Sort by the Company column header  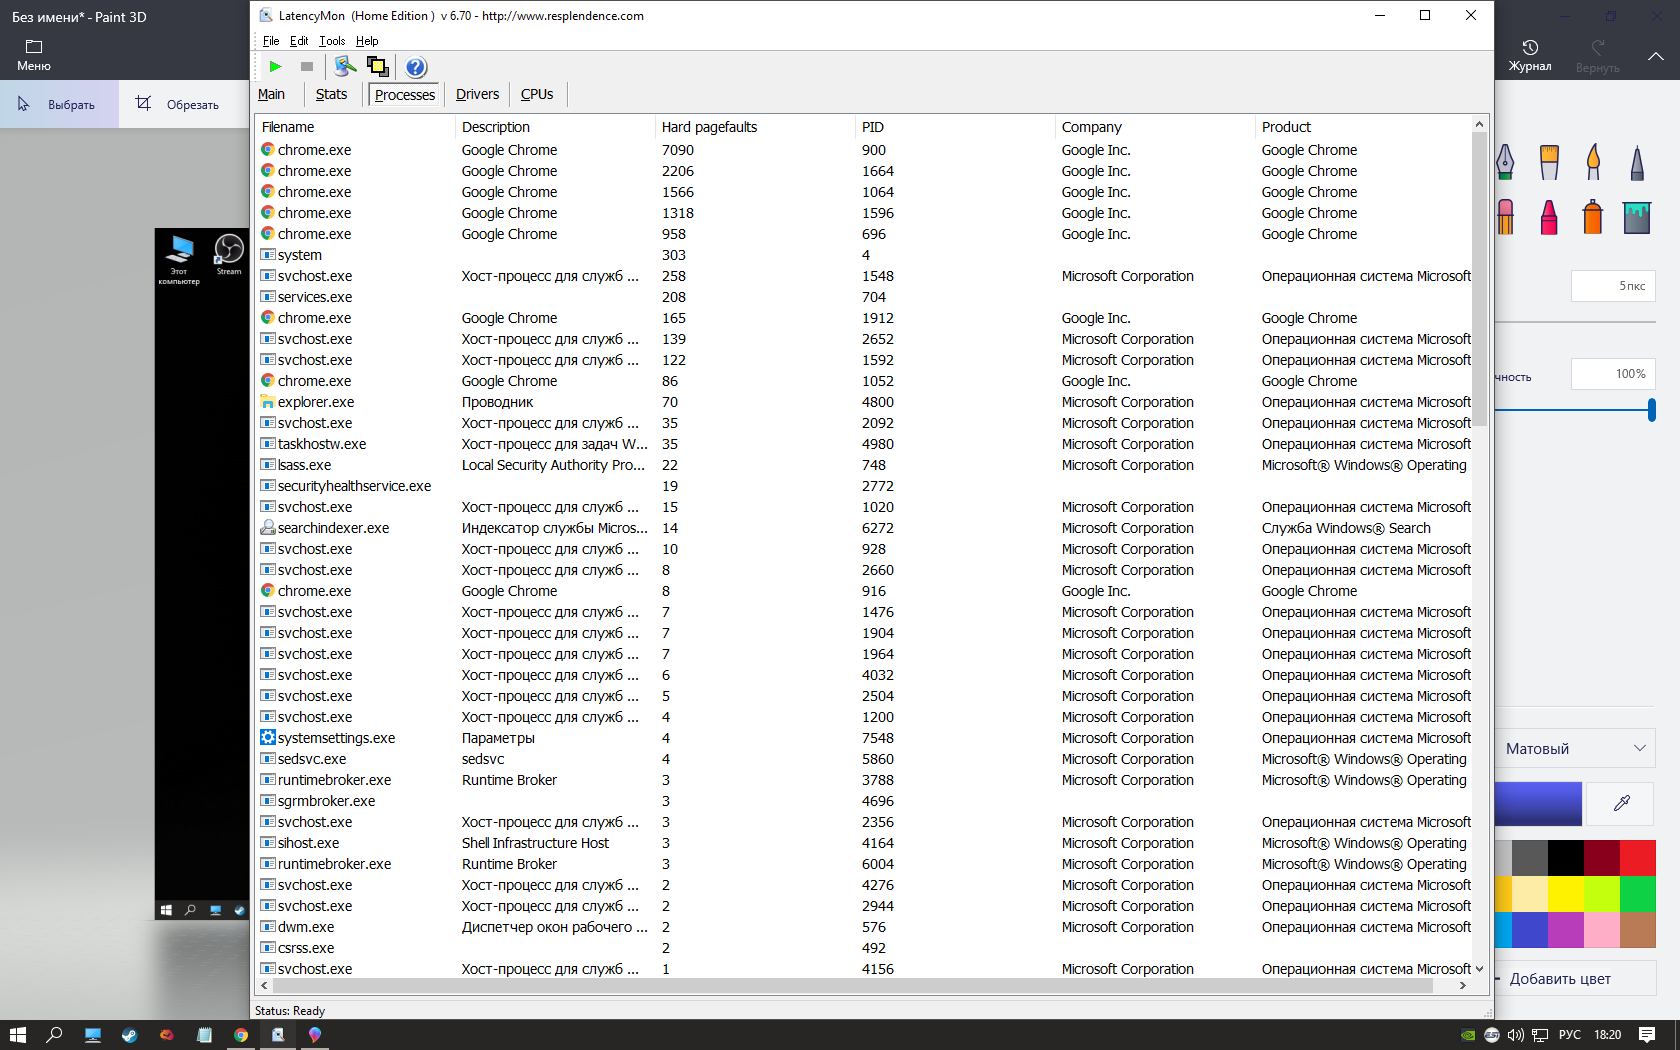click(1156, 127)
